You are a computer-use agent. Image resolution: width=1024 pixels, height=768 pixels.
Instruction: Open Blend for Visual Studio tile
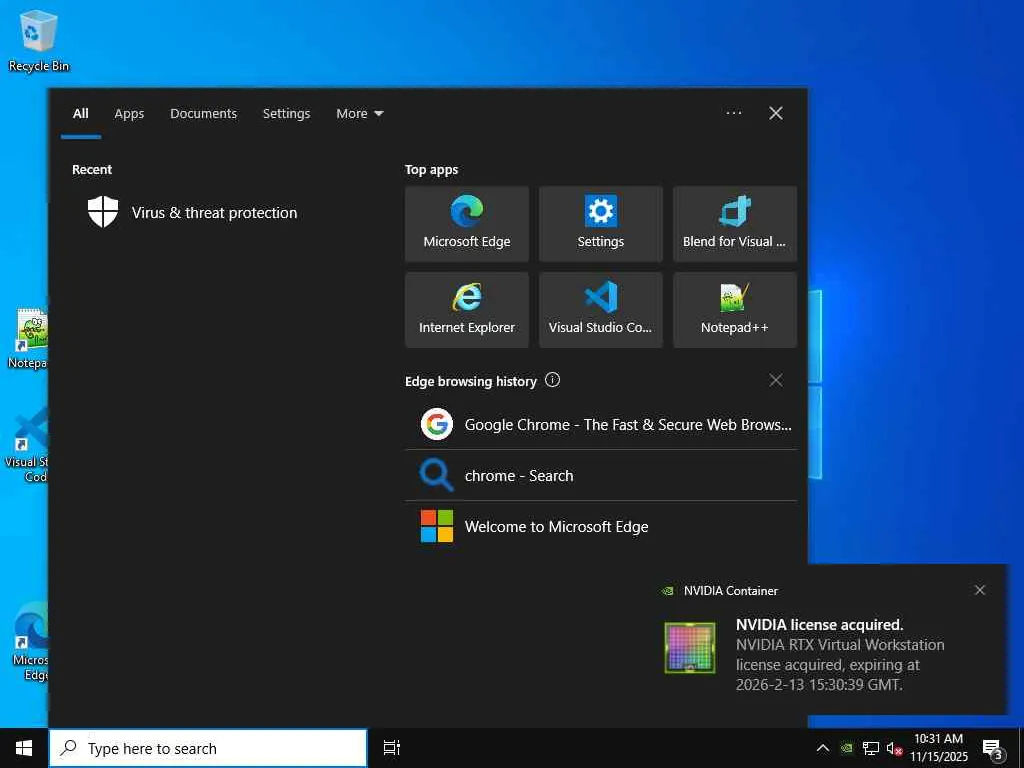tap(734, 223)
